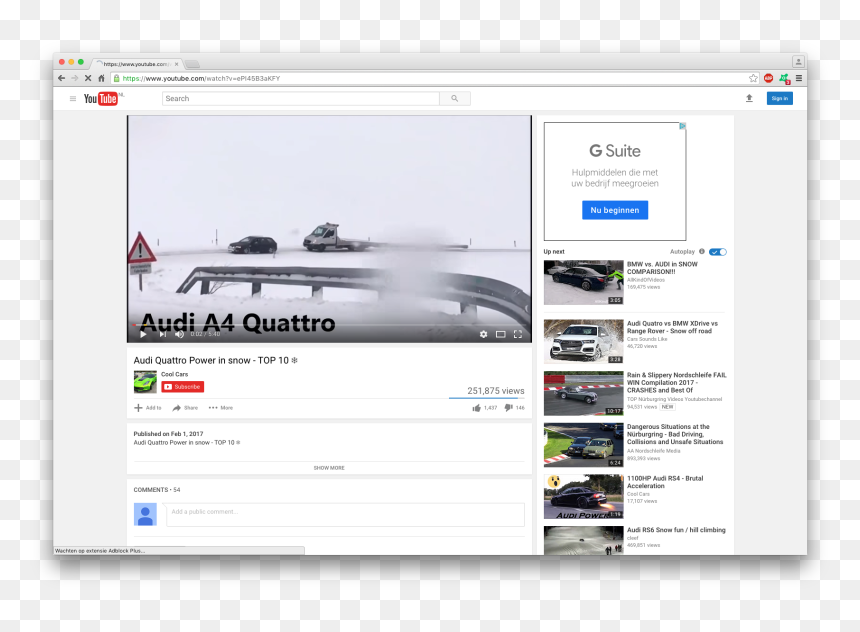Click the video title Audi Quattro Power in snow
860x632 pixels.
pos(215,360)
